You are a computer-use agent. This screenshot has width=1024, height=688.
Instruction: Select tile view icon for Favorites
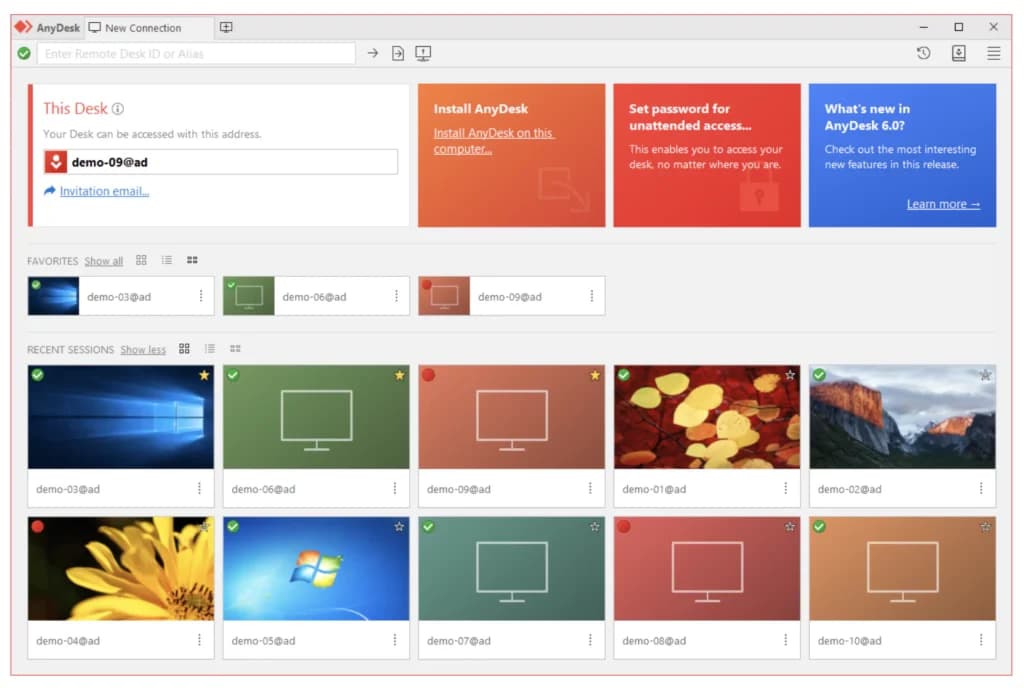coord(141,260)
